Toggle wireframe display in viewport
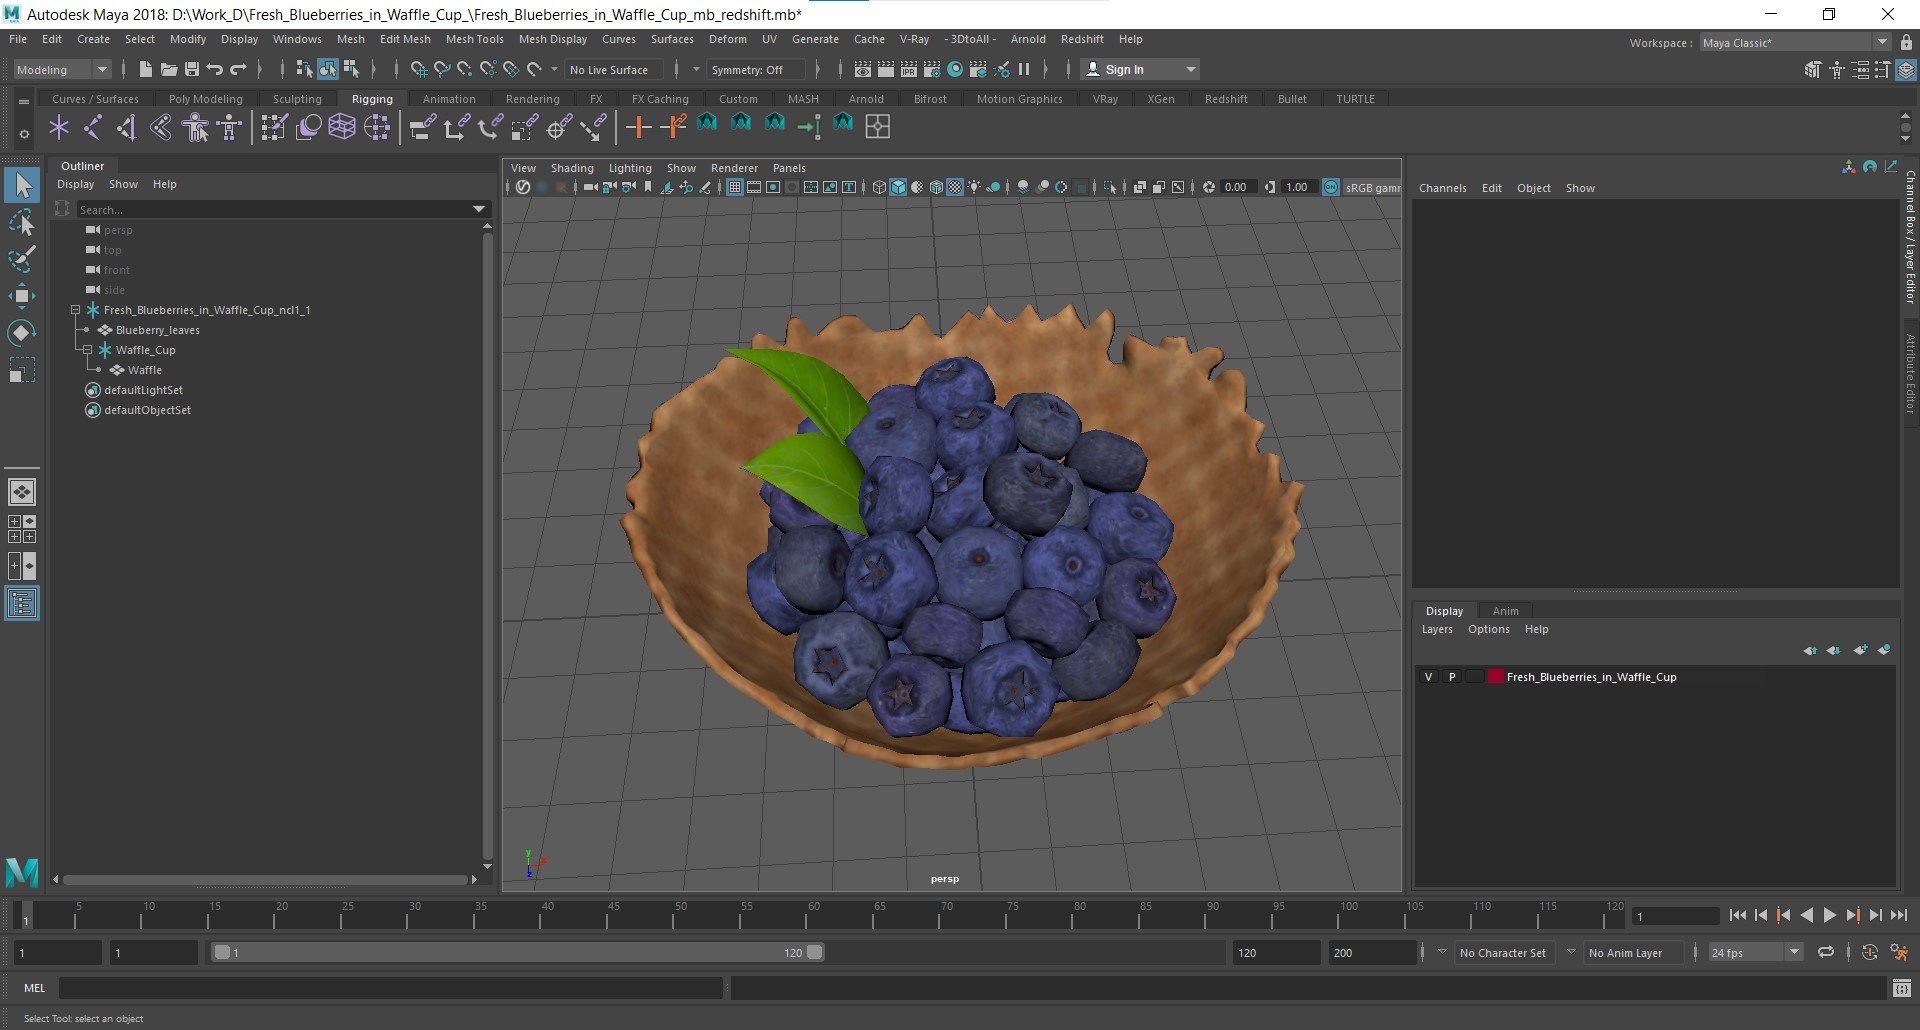This screenshot has width=1920, height=1030. (879, 187)
